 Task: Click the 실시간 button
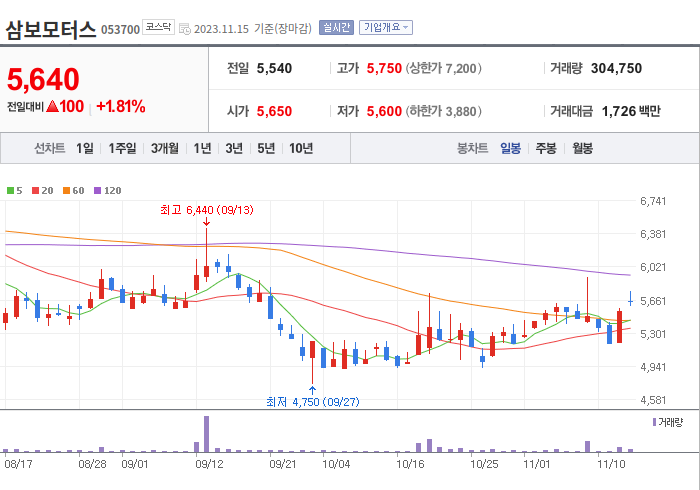click(x=336, y=28)
